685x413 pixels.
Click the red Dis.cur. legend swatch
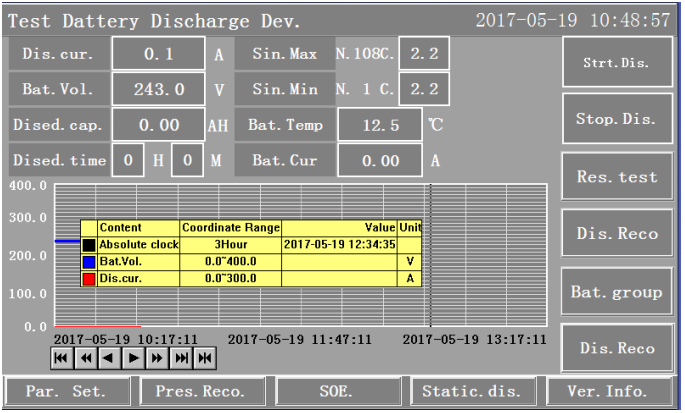(x=89, y=277)
